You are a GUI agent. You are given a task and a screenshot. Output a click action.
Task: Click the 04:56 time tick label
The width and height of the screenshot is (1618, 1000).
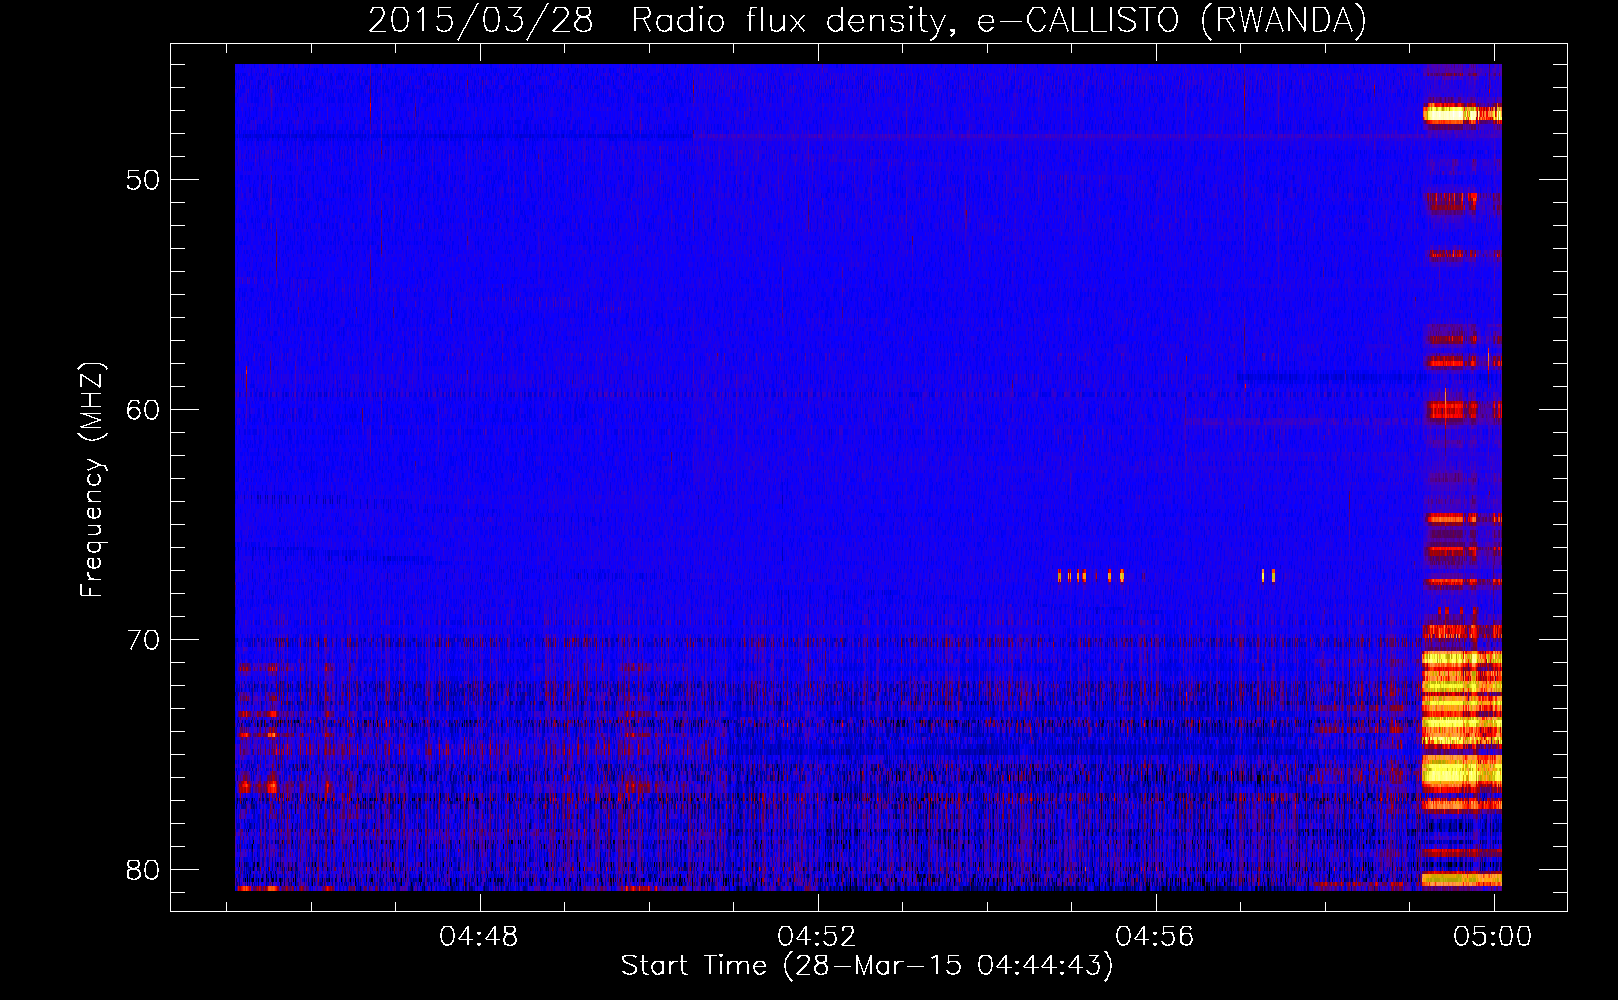(x=1155, y=937)
